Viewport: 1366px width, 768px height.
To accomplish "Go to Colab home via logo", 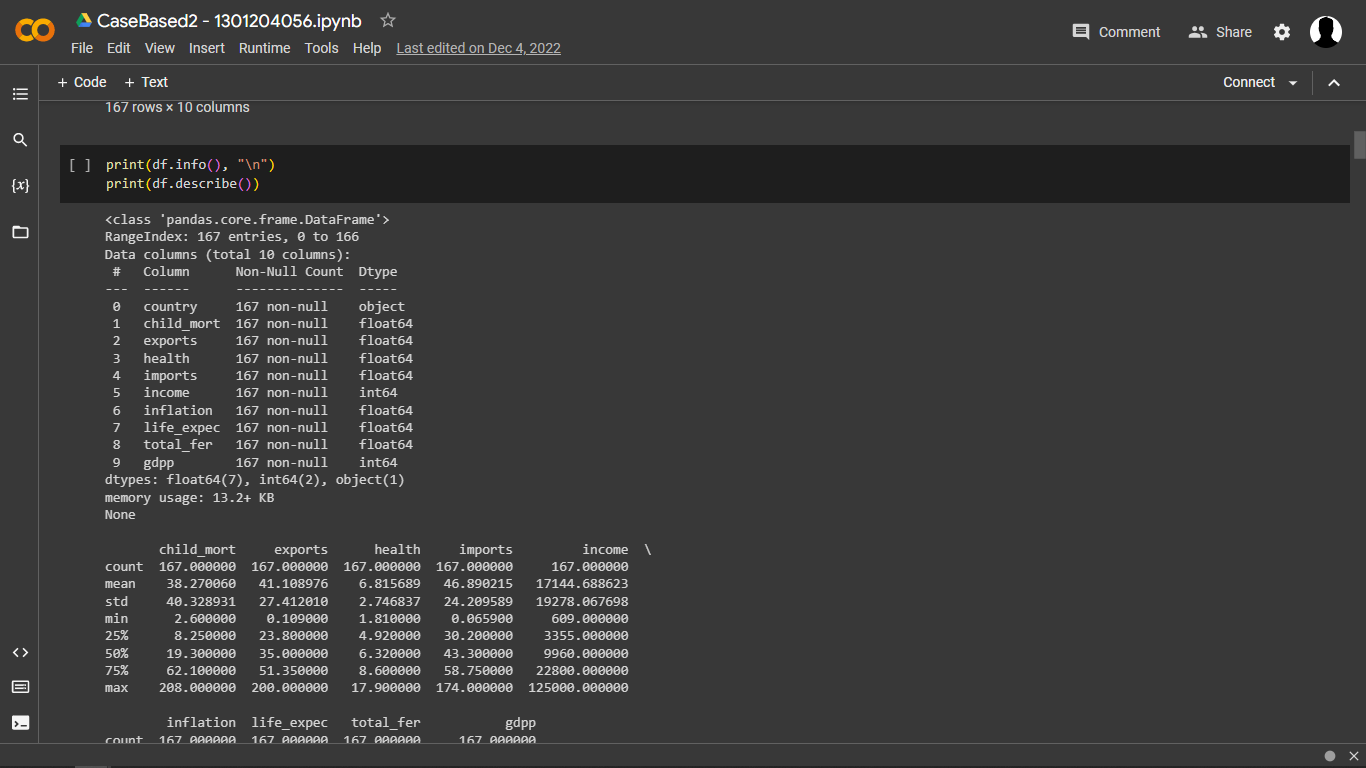I will click(x=35, y=31).
